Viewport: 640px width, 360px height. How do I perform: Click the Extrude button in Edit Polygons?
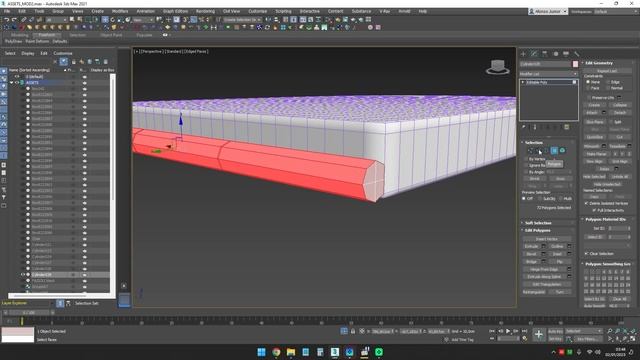[531, 247]
